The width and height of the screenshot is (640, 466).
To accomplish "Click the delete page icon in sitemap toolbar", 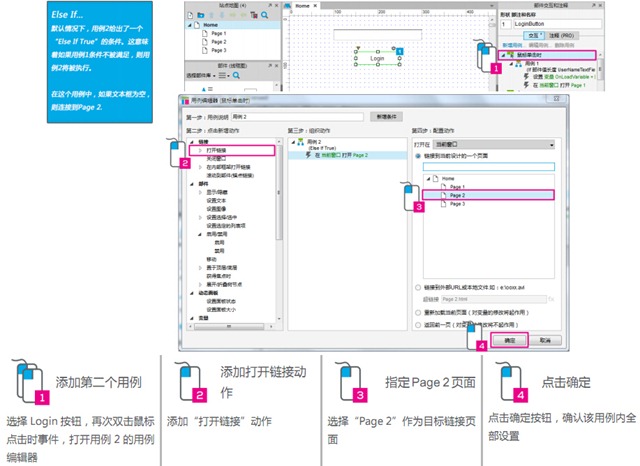I will coord(254,15).
